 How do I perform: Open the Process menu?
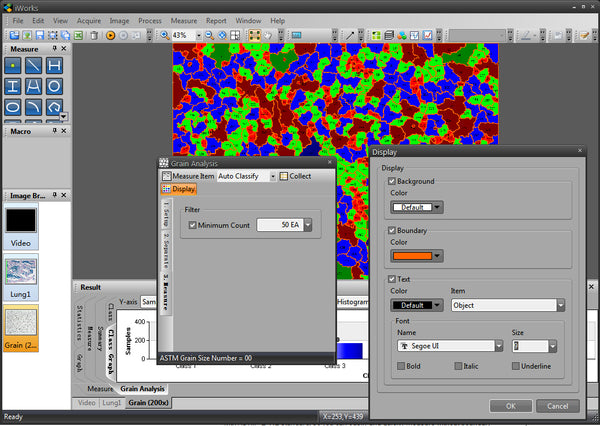(x=150, y=21)
